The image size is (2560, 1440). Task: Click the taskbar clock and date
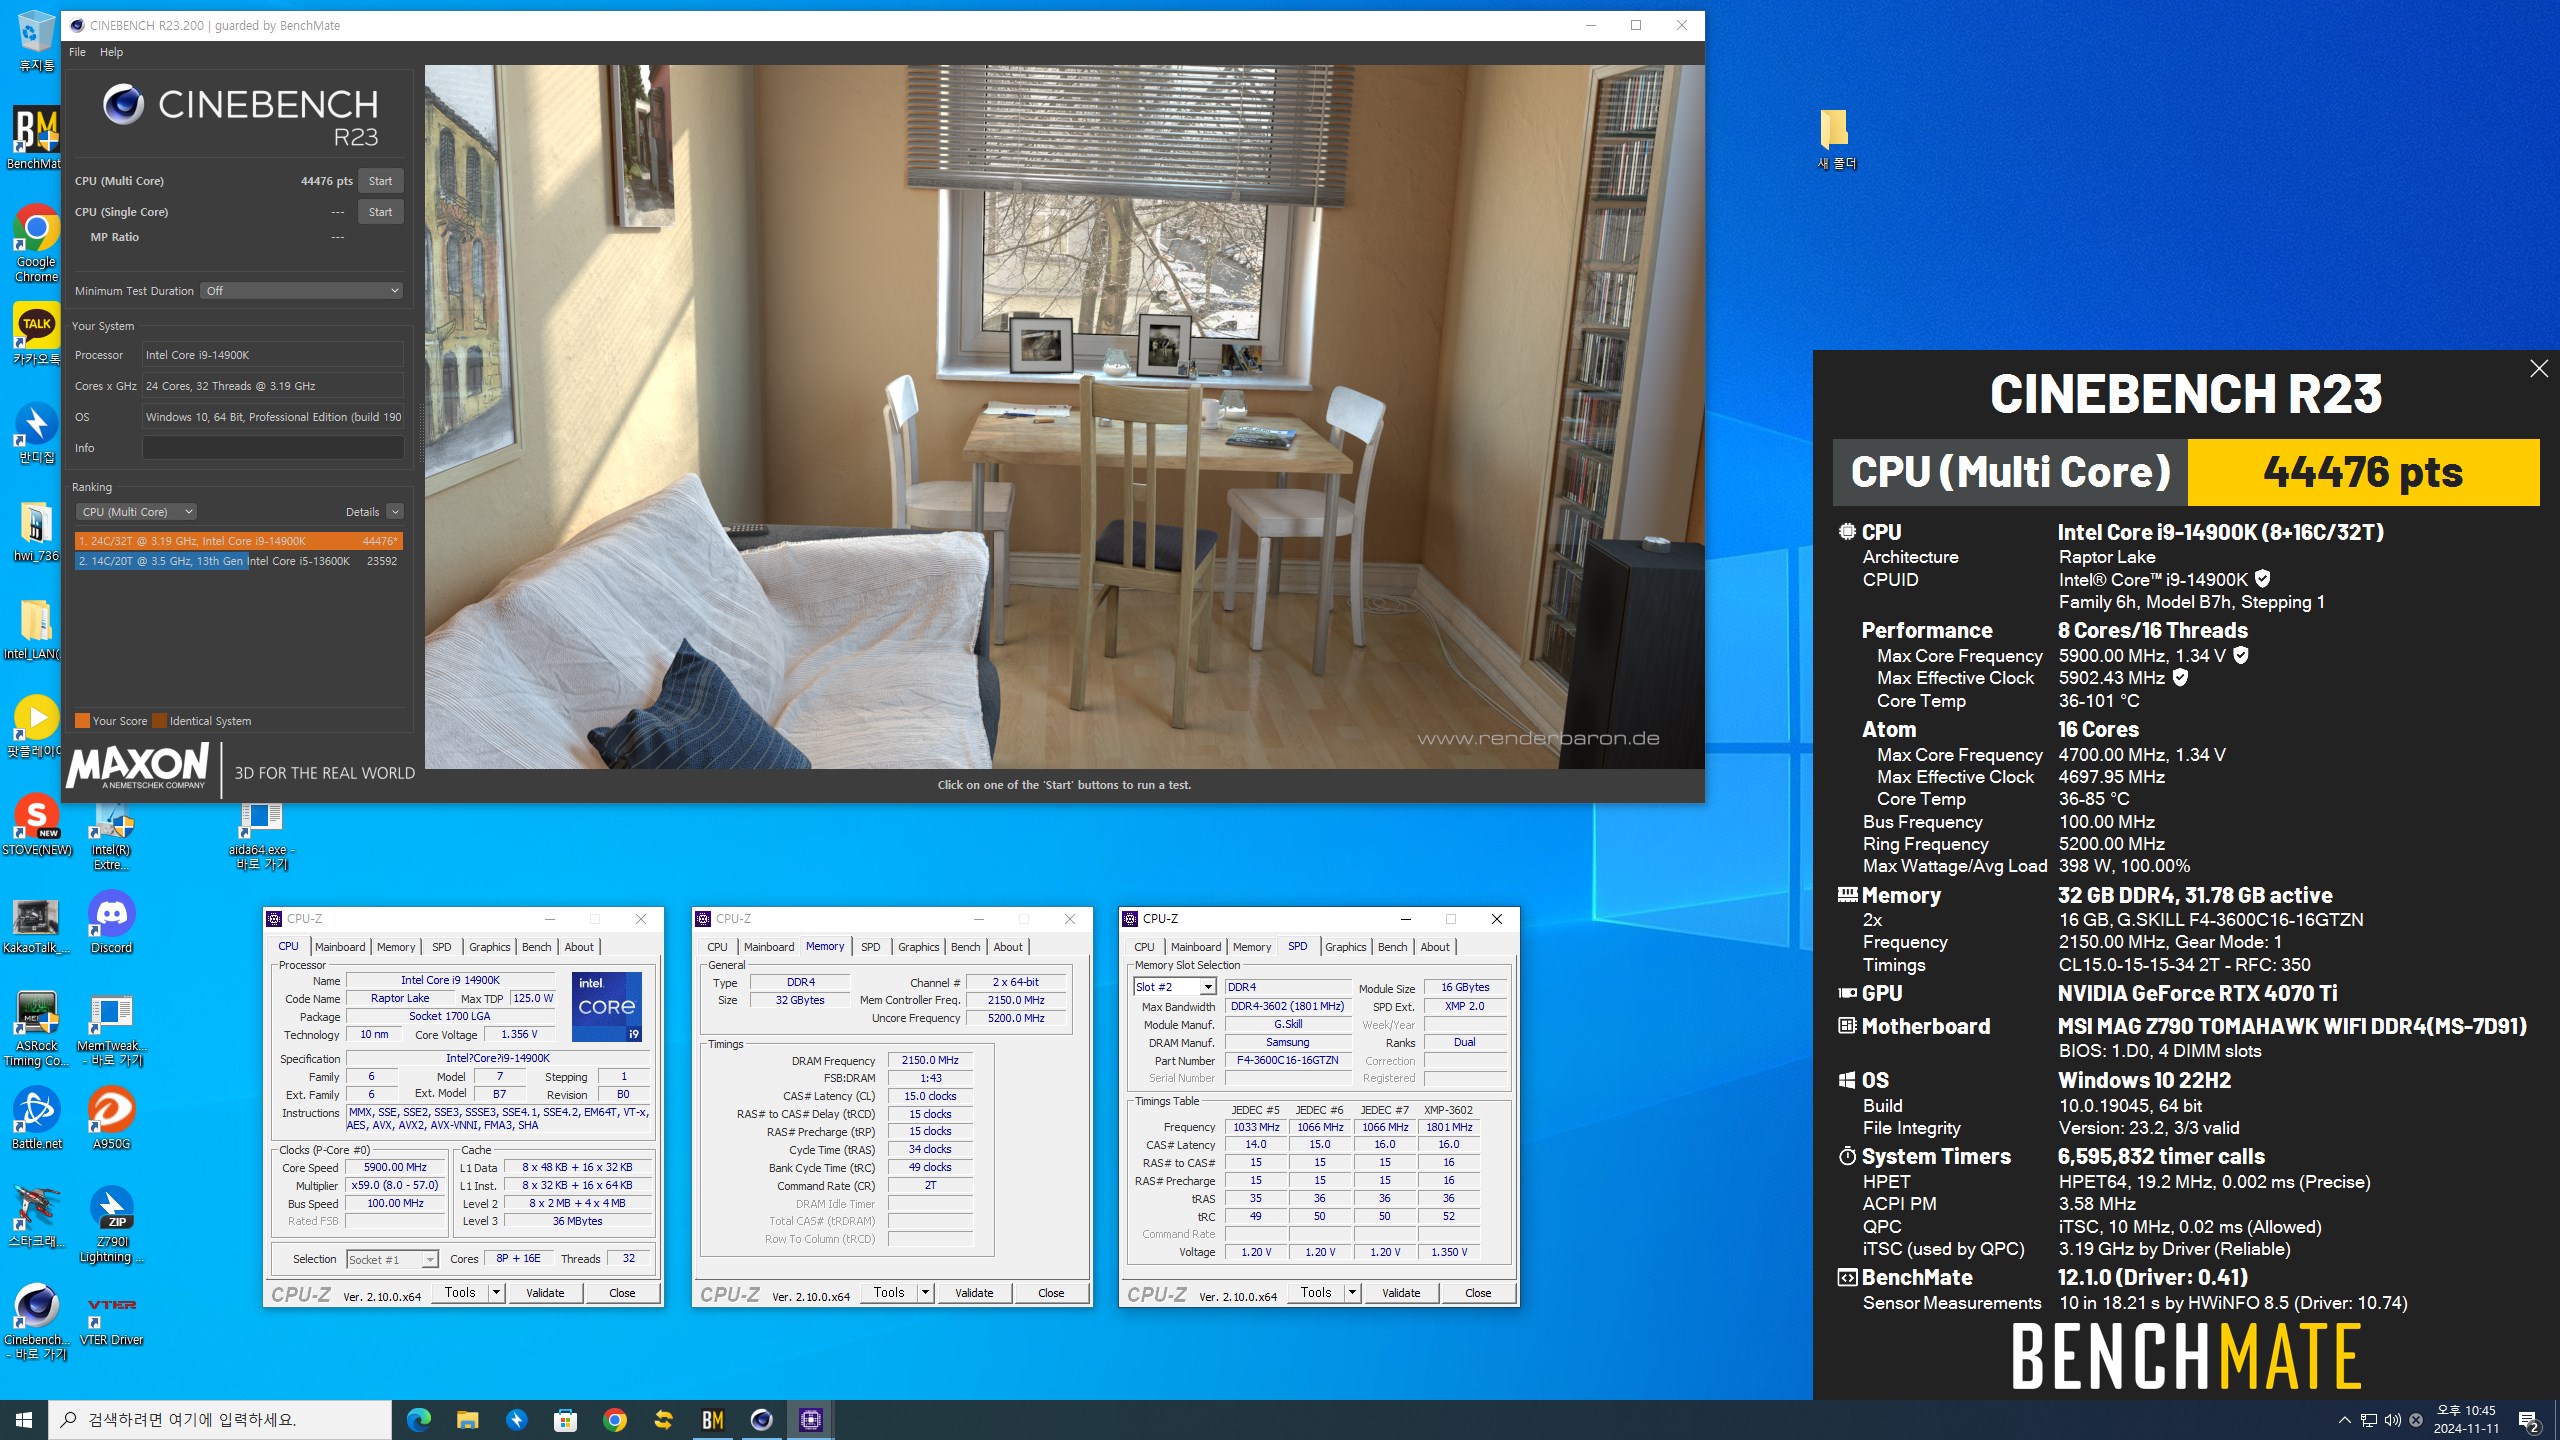(x=2466, y=1420)
